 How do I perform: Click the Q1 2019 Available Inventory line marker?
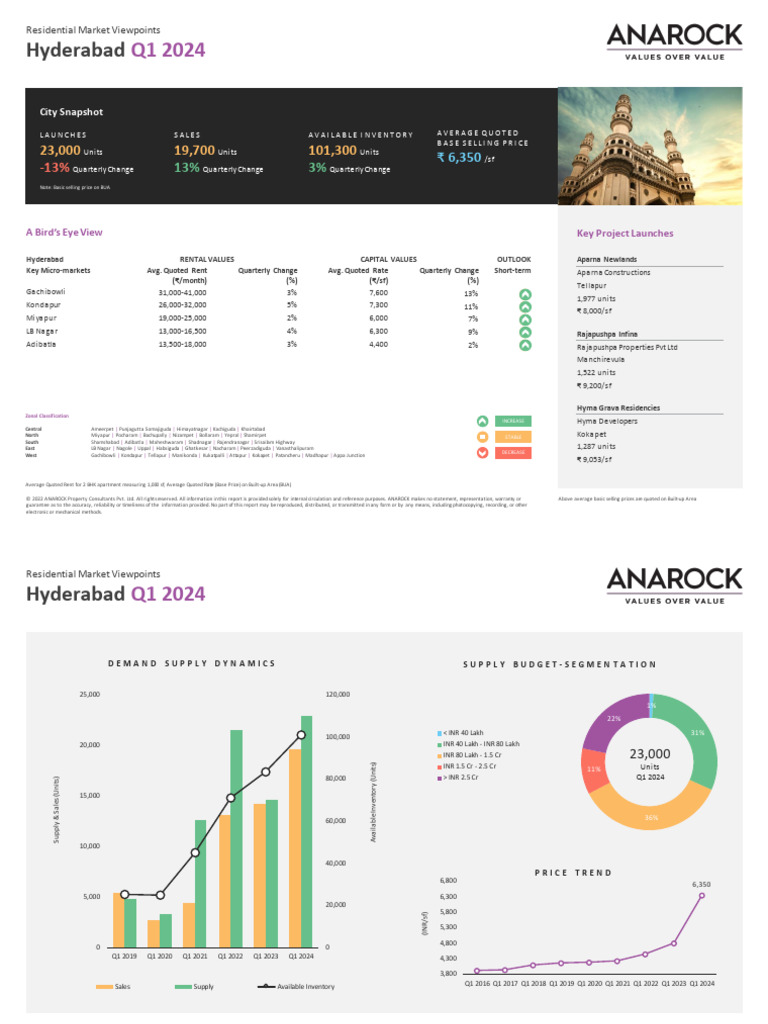125,895
